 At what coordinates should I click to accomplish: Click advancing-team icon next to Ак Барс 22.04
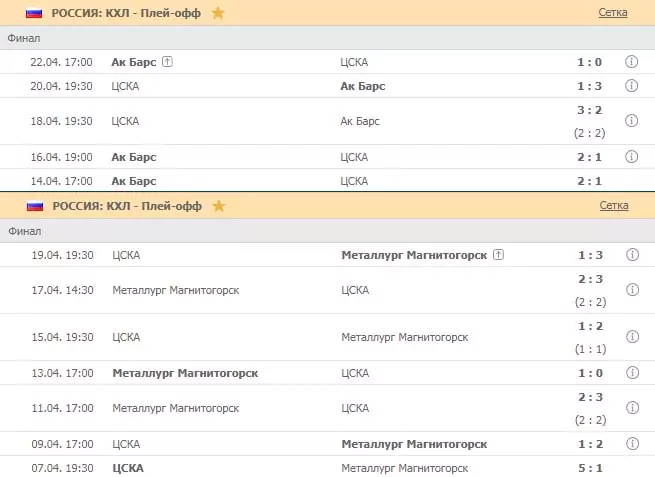167,62
